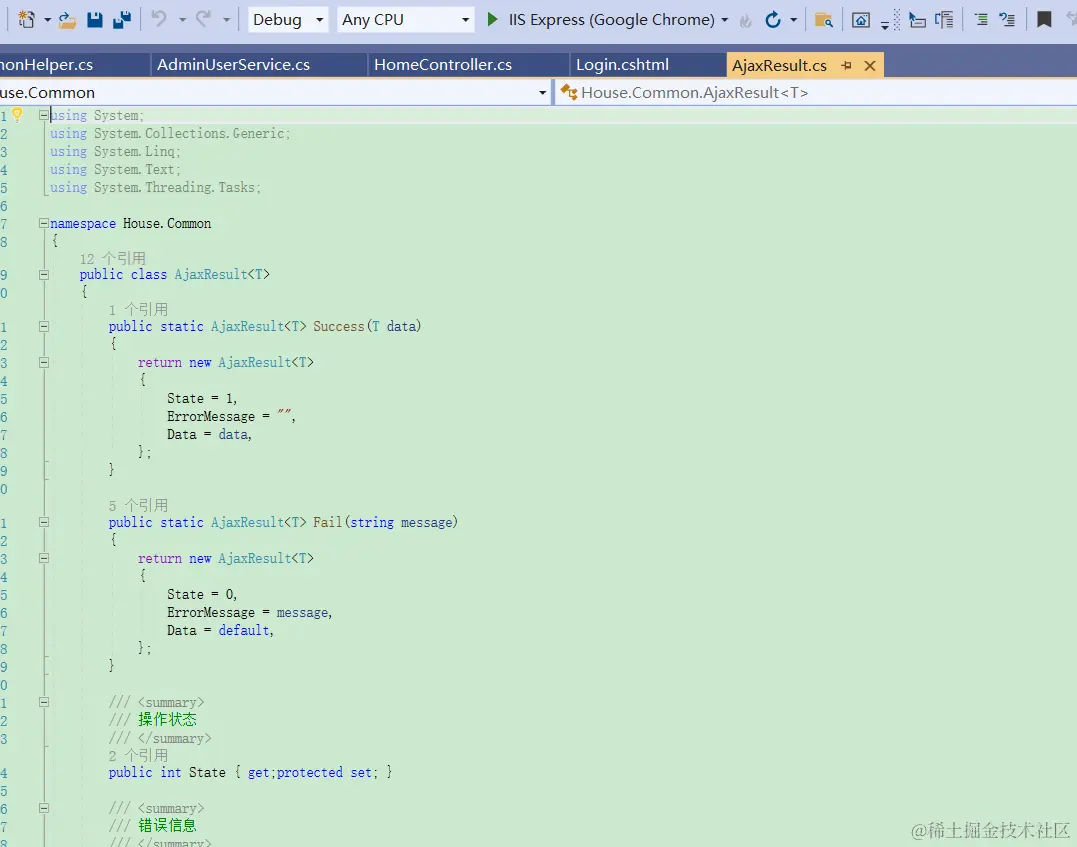Viewport: 1077px width, 847px height.
Task: Collapse the Success method block
Action: point(43,327)
